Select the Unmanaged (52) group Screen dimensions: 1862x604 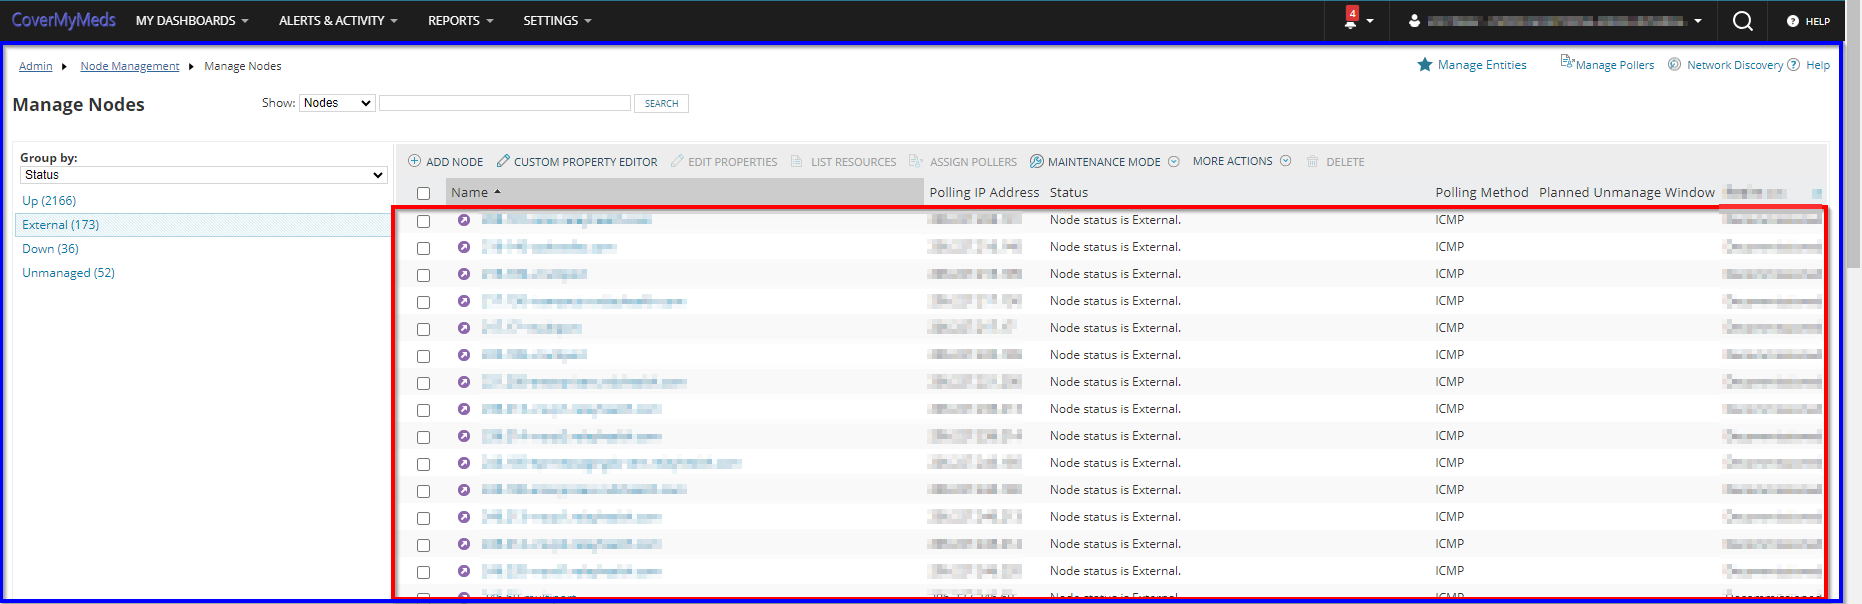[x=68, y=273]
